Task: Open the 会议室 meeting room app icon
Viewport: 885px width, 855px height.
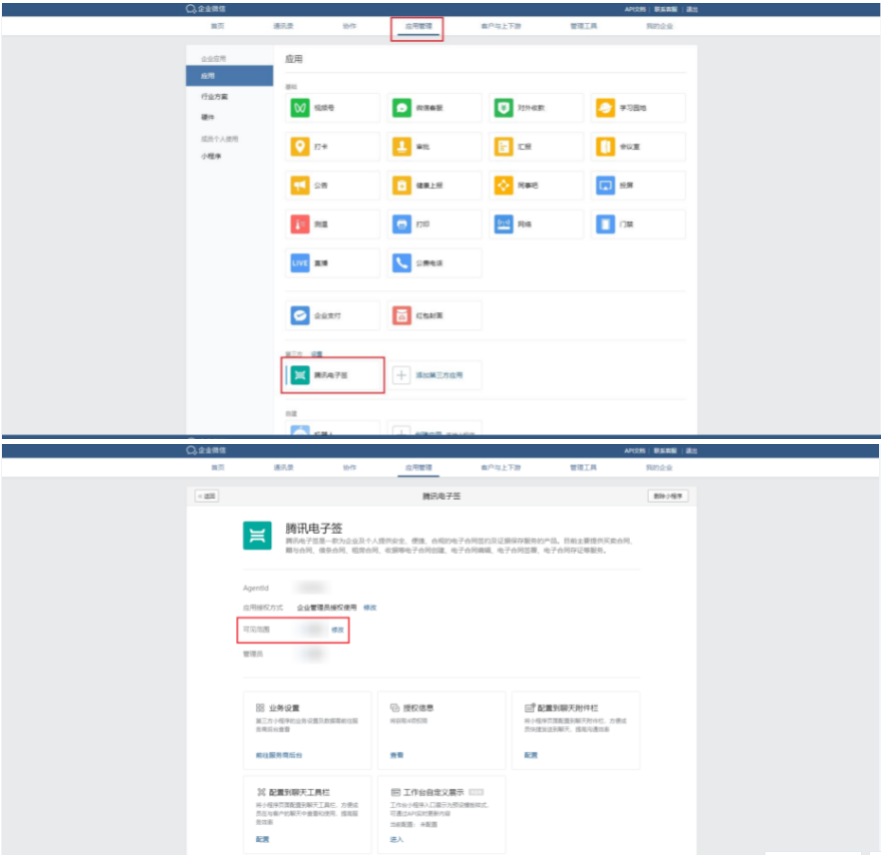Action: (605, 146)
